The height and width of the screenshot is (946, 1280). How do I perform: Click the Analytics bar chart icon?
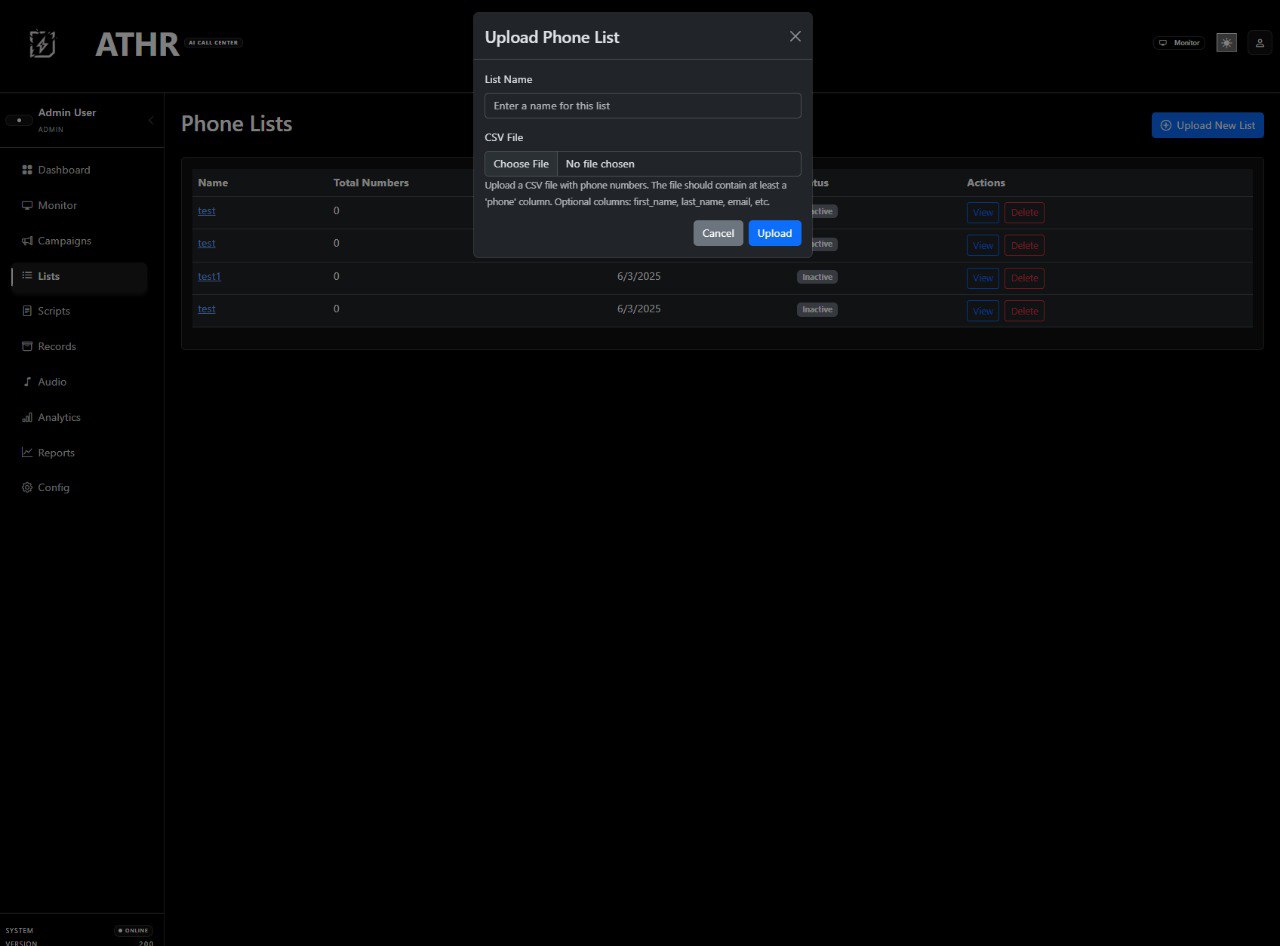coord(27,417)
